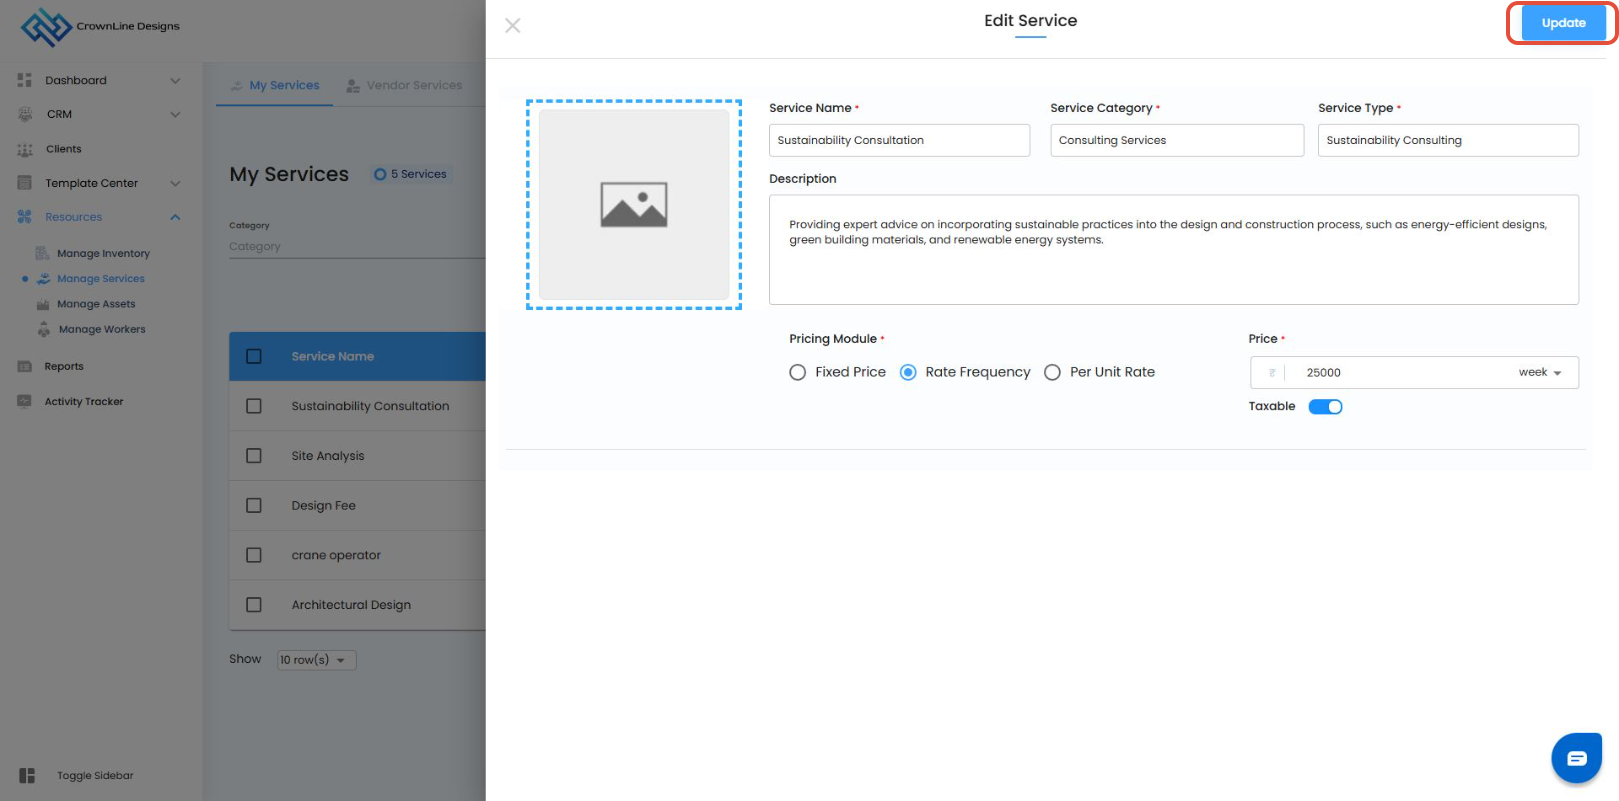Click the Toggle Sidebar icon

point(27,776)
